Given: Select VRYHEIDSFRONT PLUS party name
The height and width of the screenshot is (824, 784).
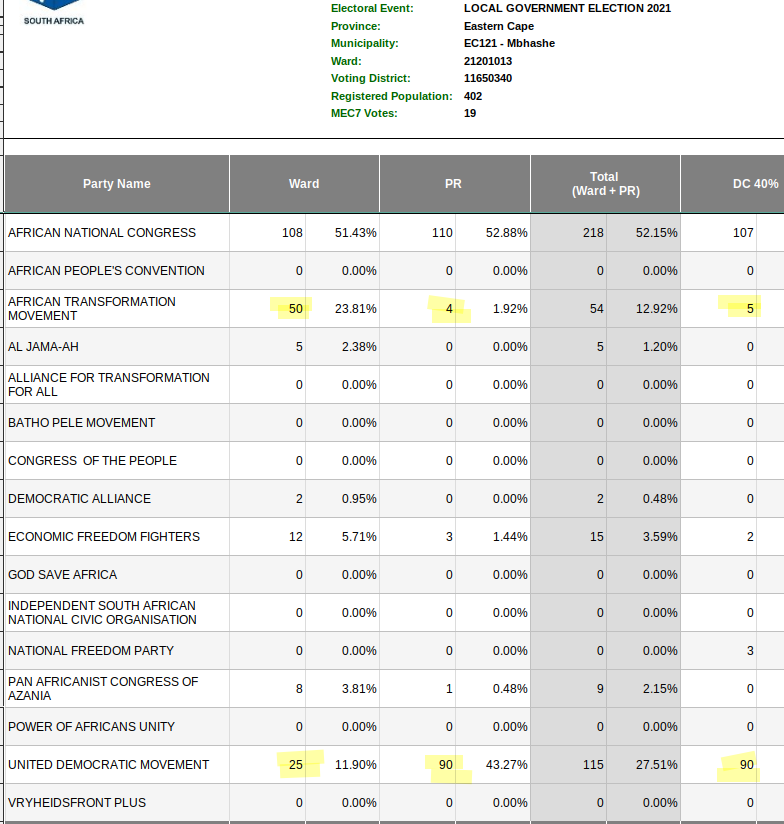Looking at the screenshot, I should pos(77,802).
